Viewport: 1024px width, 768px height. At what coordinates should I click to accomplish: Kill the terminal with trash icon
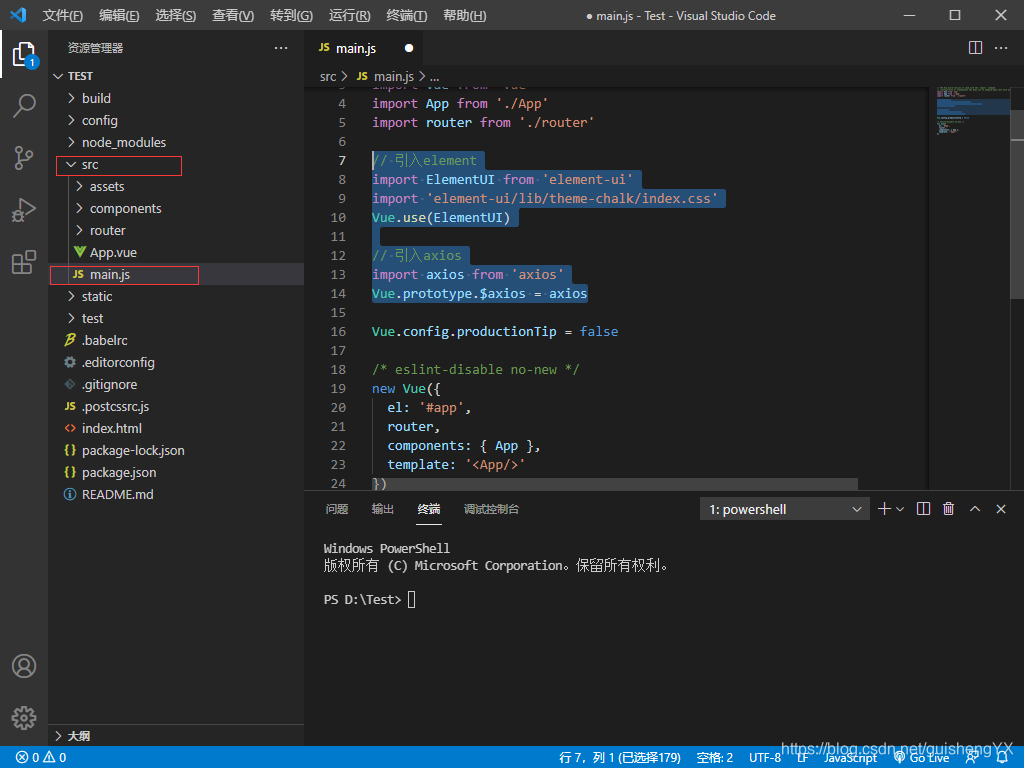tap(948, 509)
